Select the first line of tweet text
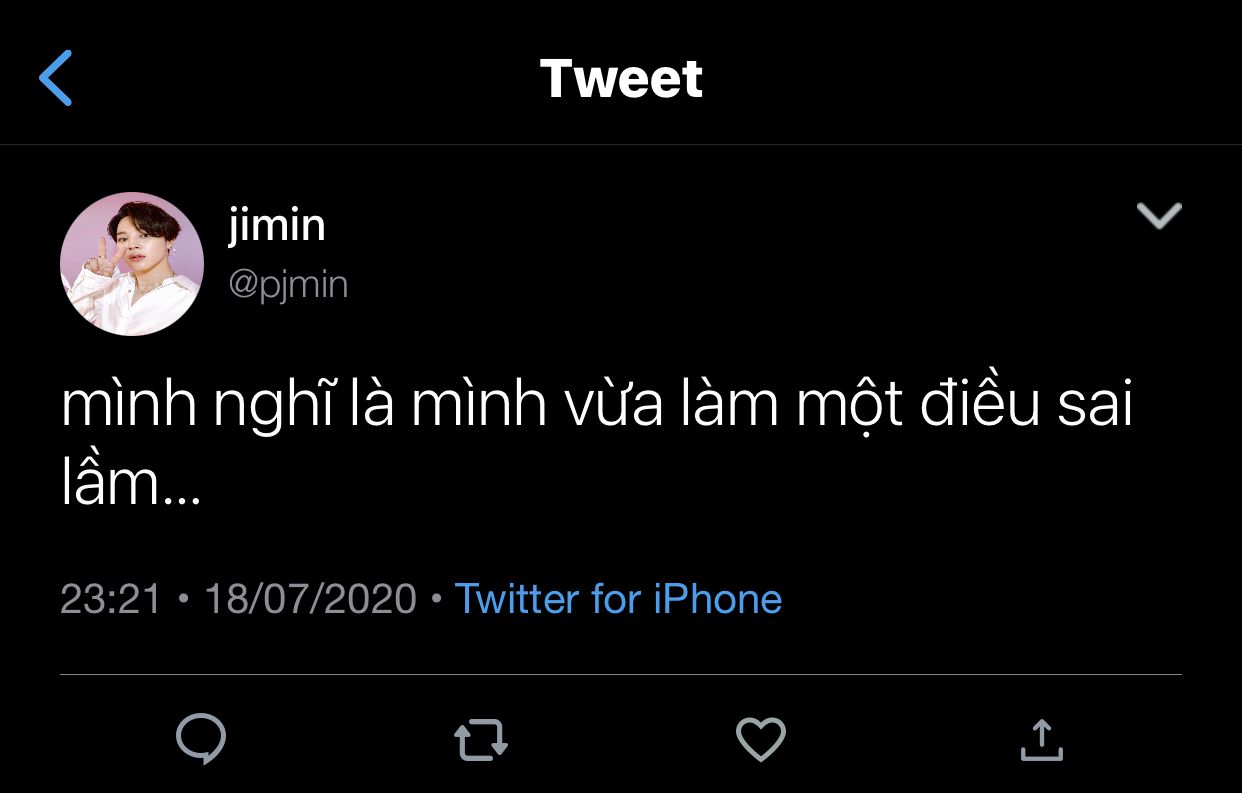 click(597, 406)
